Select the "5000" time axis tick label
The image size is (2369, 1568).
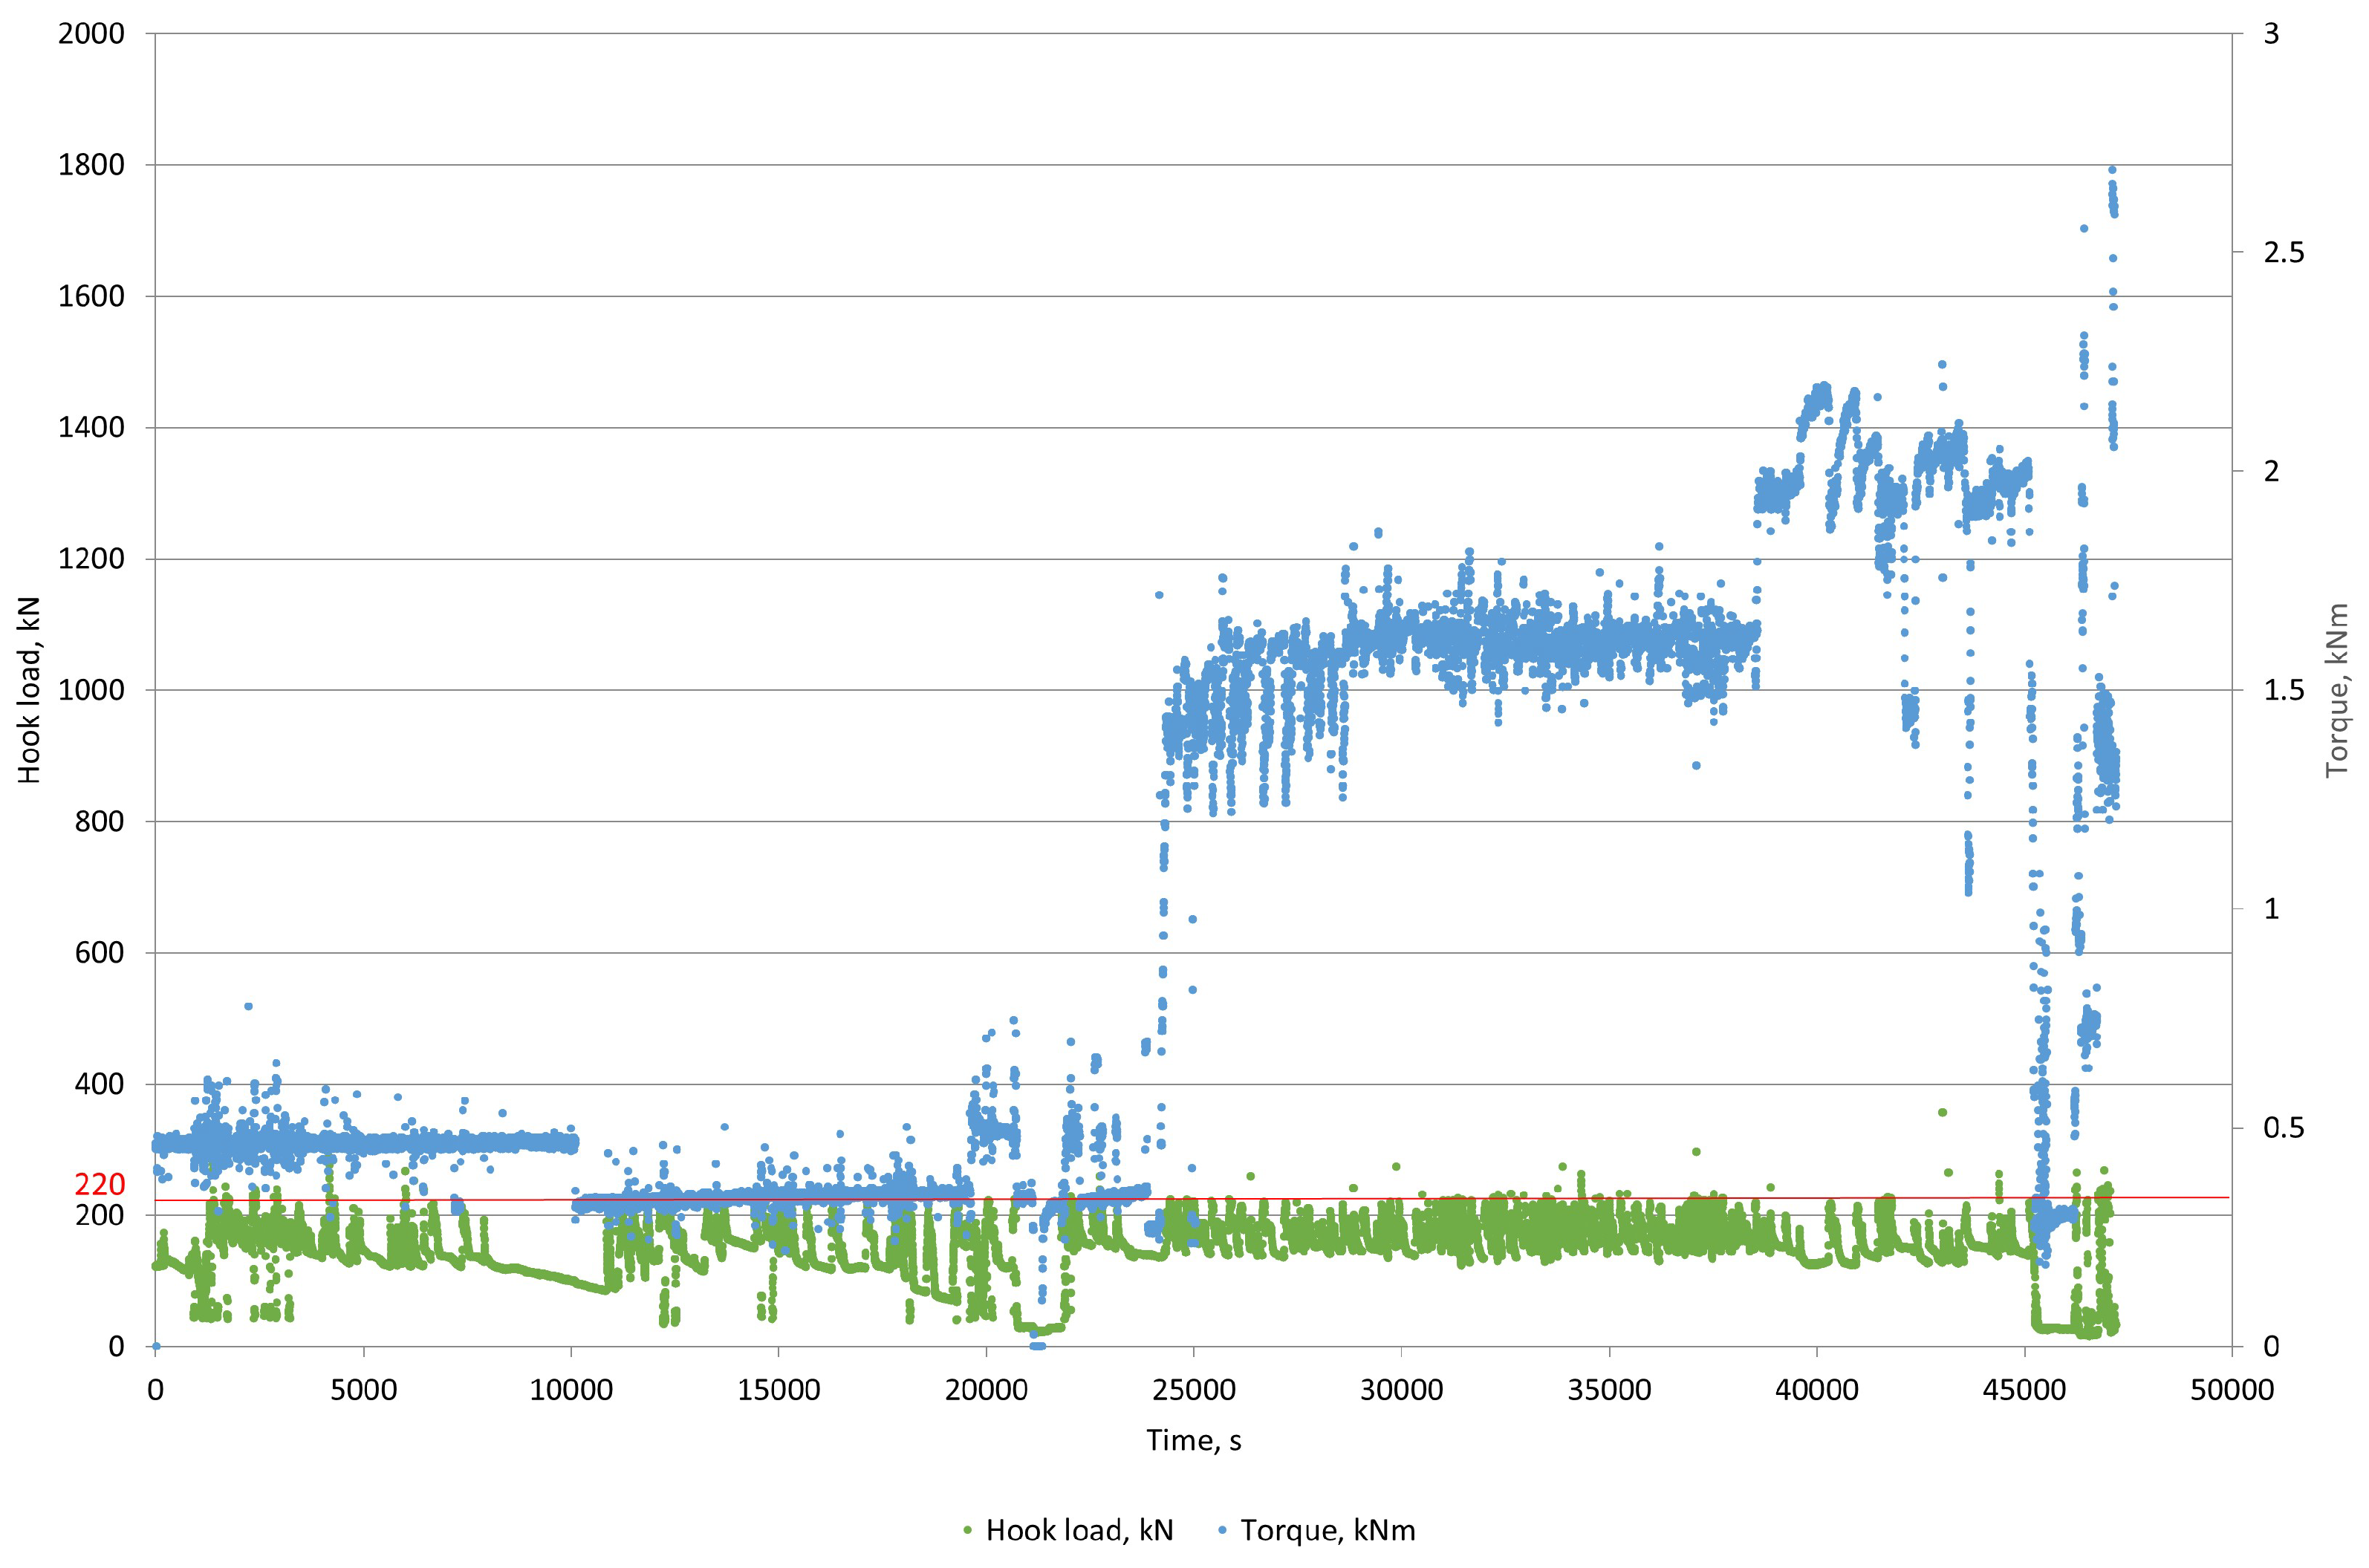tap(363, 1390)
